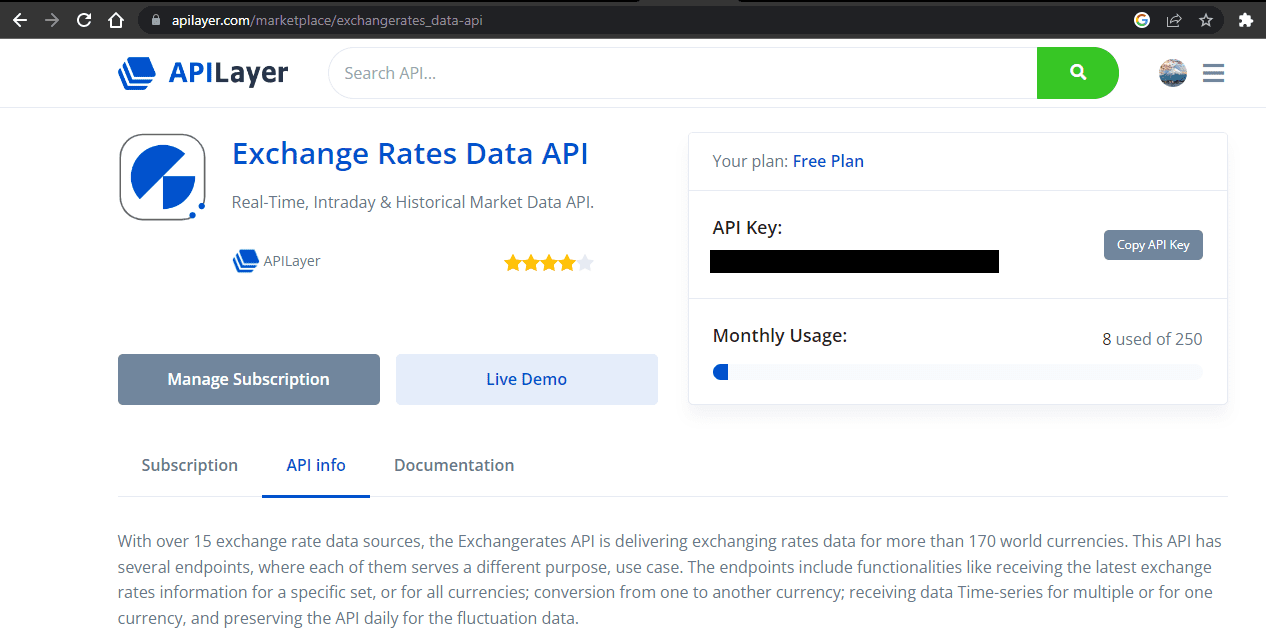The height and width of the screenshot is (634, 1266).
Task: Open the Free Plan link
Action: [x=828, y=160]
